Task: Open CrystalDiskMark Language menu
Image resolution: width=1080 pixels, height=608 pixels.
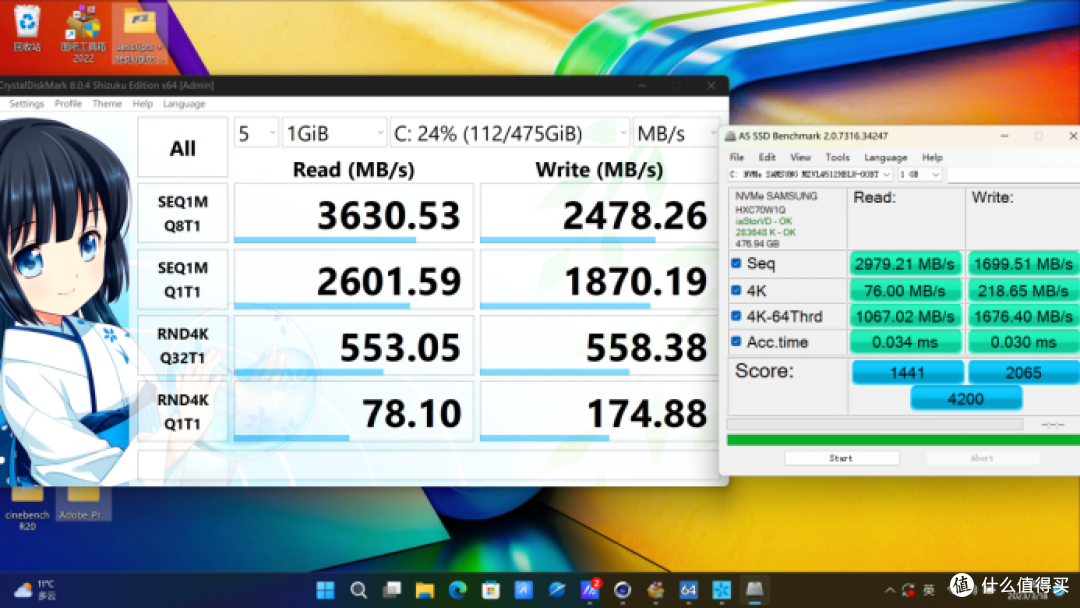Action: tap(184, 104)
